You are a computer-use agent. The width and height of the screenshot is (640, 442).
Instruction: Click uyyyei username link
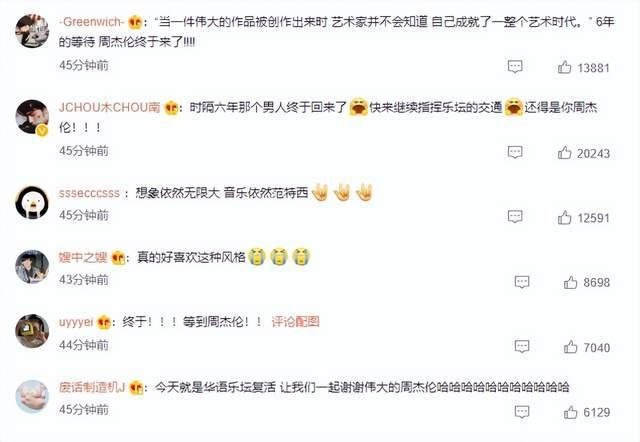click(x=76, y=322)
